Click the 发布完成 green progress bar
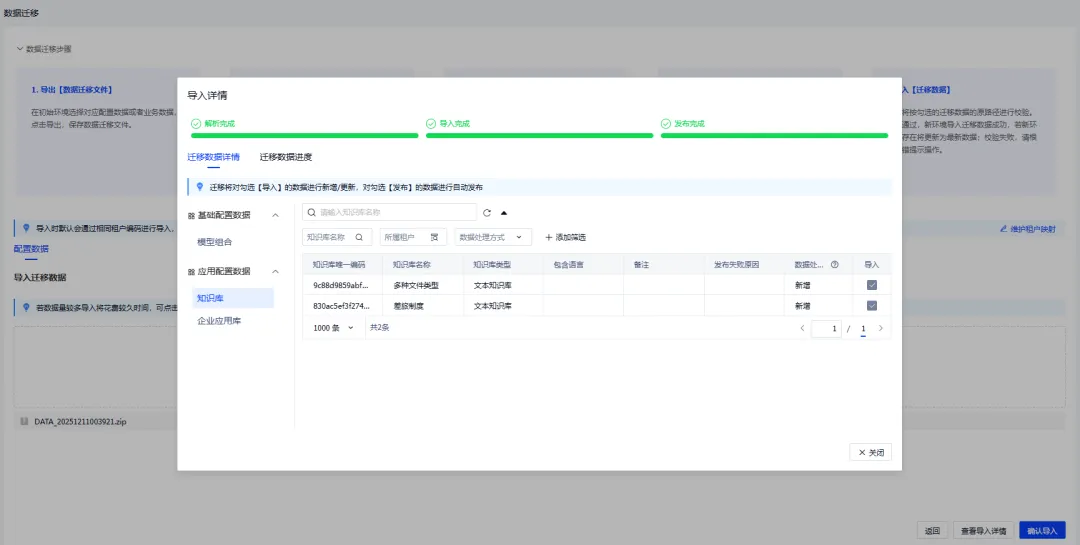Viewport: 1080px width, 545px height. 774,136
